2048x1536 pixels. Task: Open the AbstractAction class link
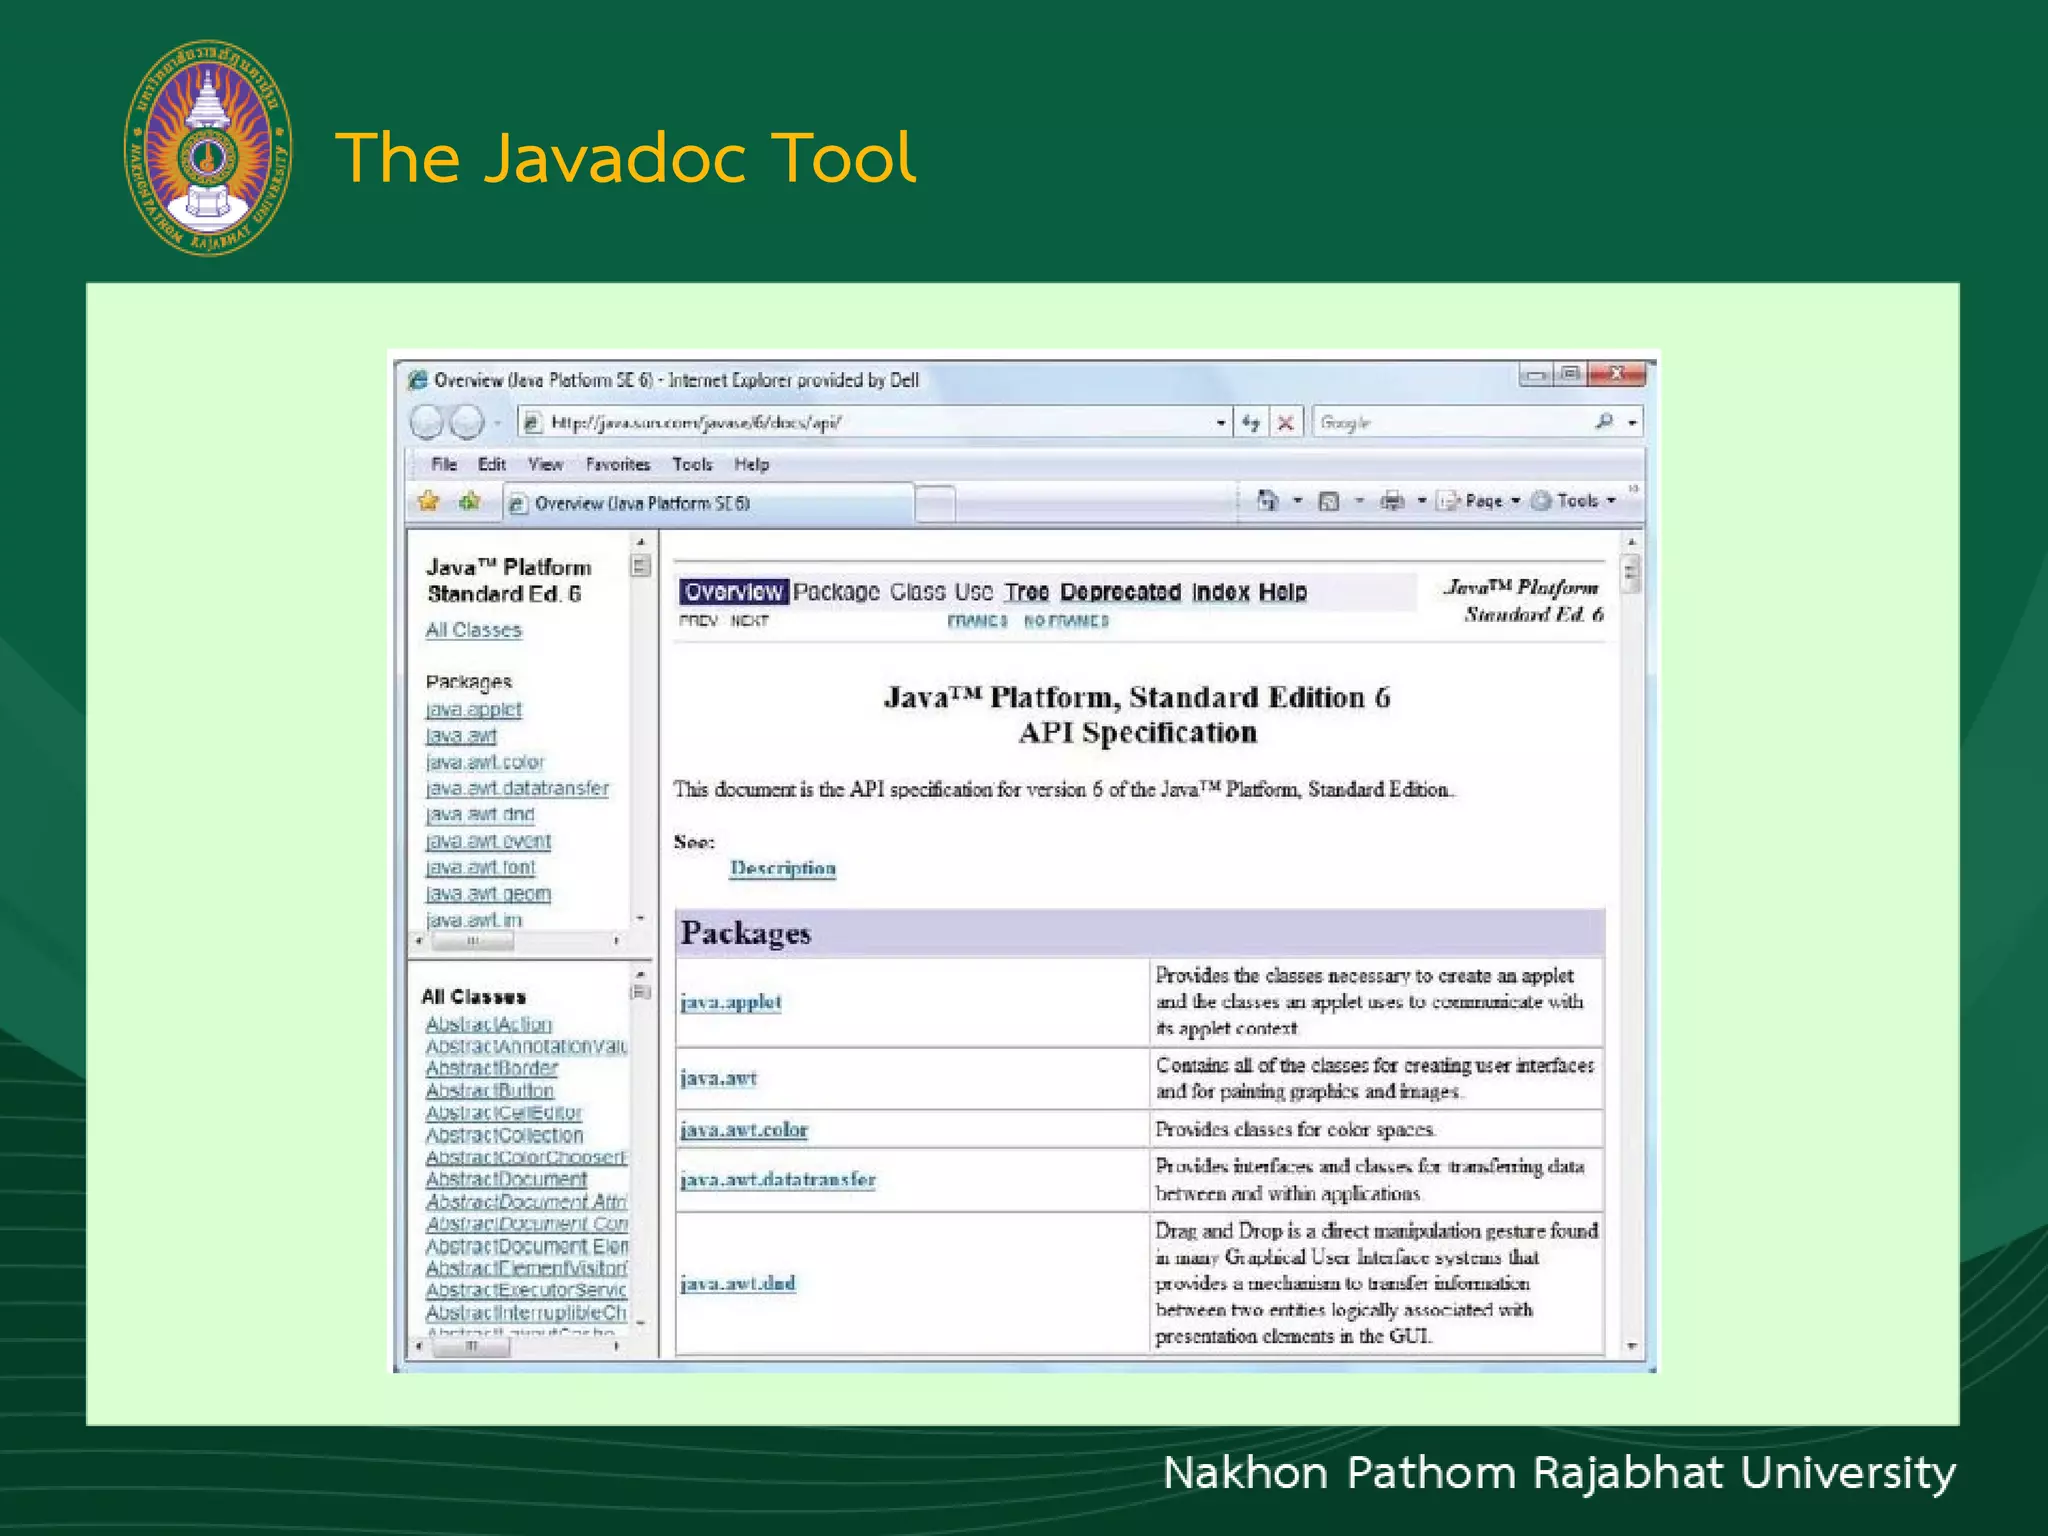click(x=488, y=1024)
